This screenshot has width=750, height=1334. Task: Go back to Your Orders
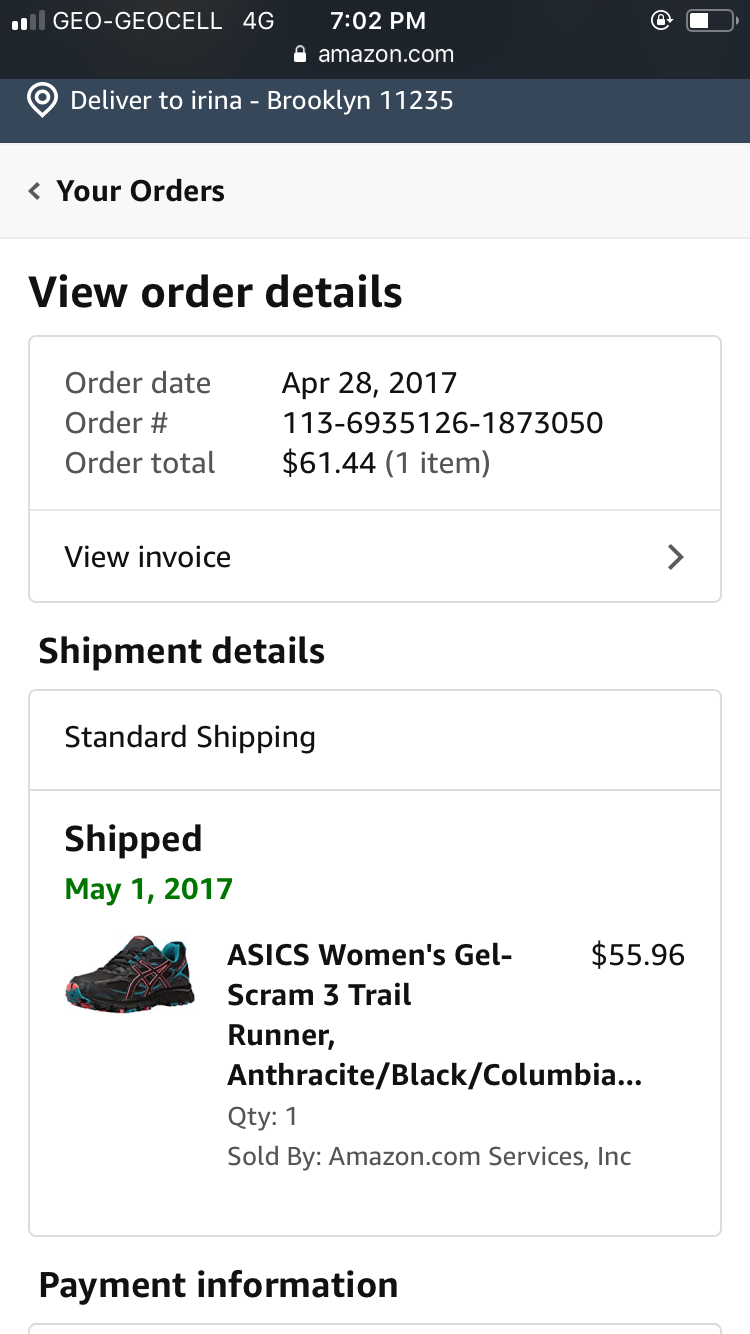click(x=140, y=191)
